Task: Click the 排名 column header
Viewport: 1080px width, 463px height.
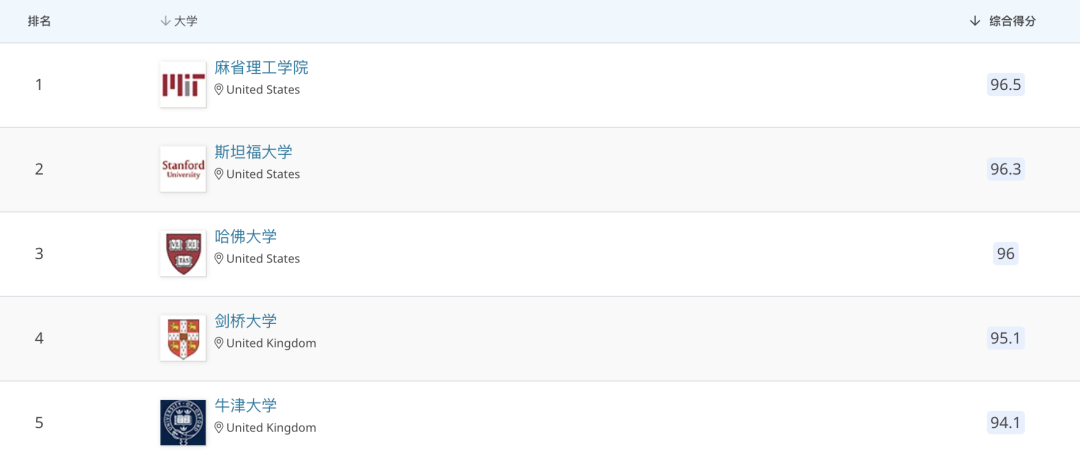Action: (39, 21)
